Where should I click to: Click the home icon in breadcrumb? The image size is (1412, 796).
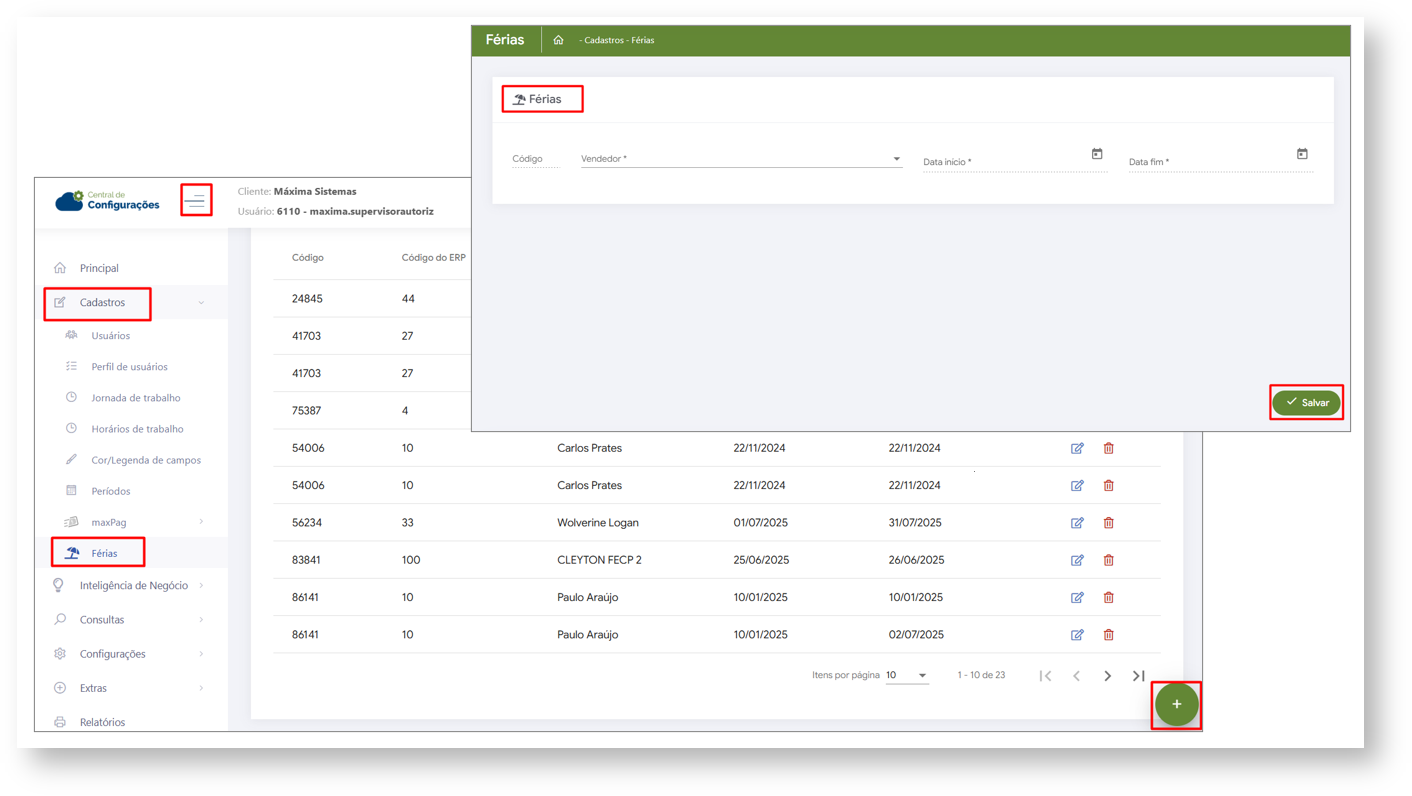(558, 40)
